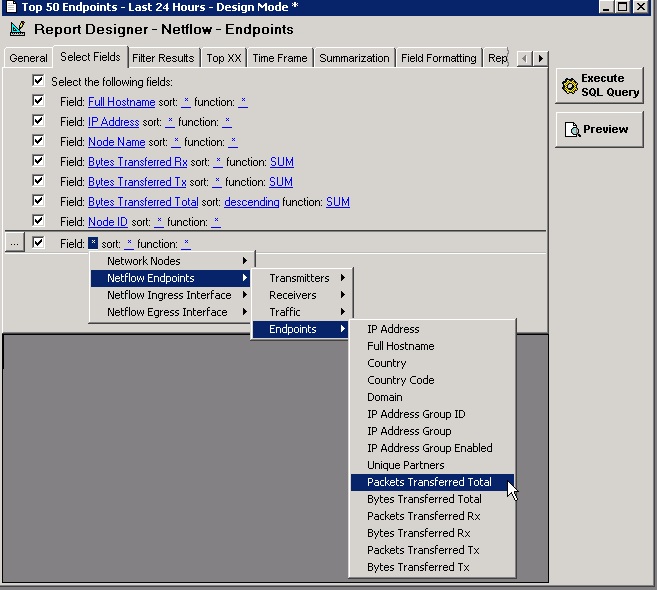The image size is (657, 590).
Task: Switch to the Time Frame tab
Action: tap(279, 58)
